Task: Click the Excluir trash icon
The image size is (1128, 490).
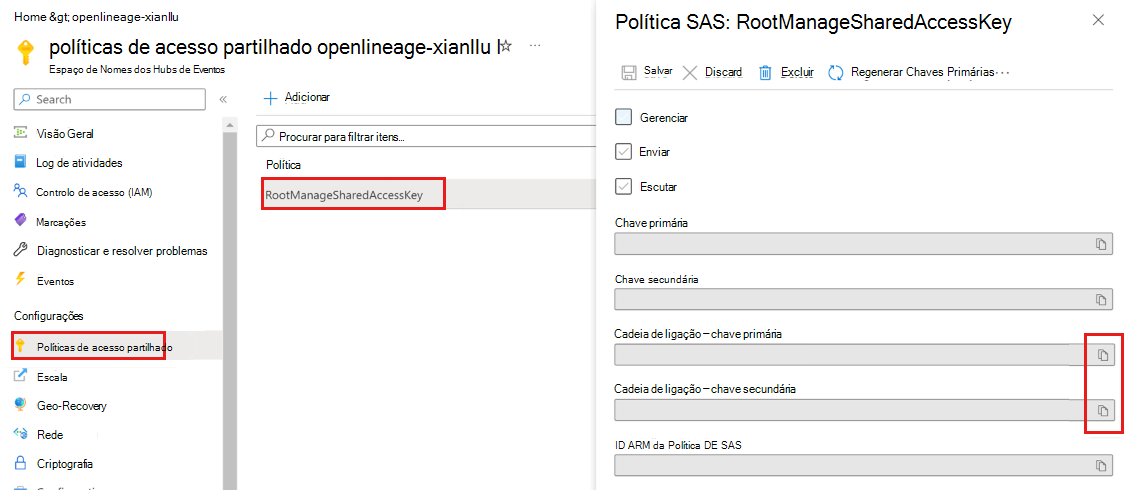Action: click(x=765, y=72)
